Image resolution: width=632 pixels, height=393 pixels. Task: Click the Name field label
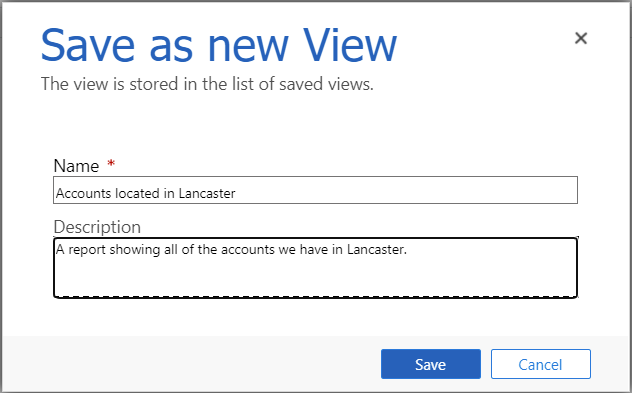76,166
